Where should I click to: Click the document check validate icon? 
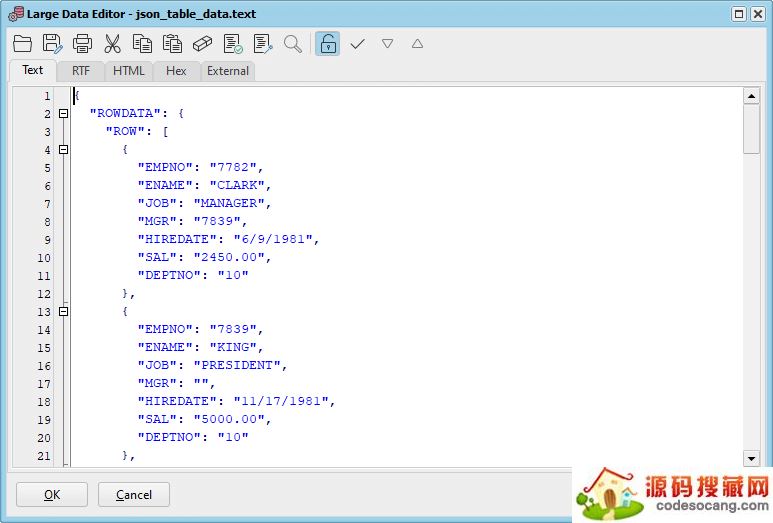[233, 44]
